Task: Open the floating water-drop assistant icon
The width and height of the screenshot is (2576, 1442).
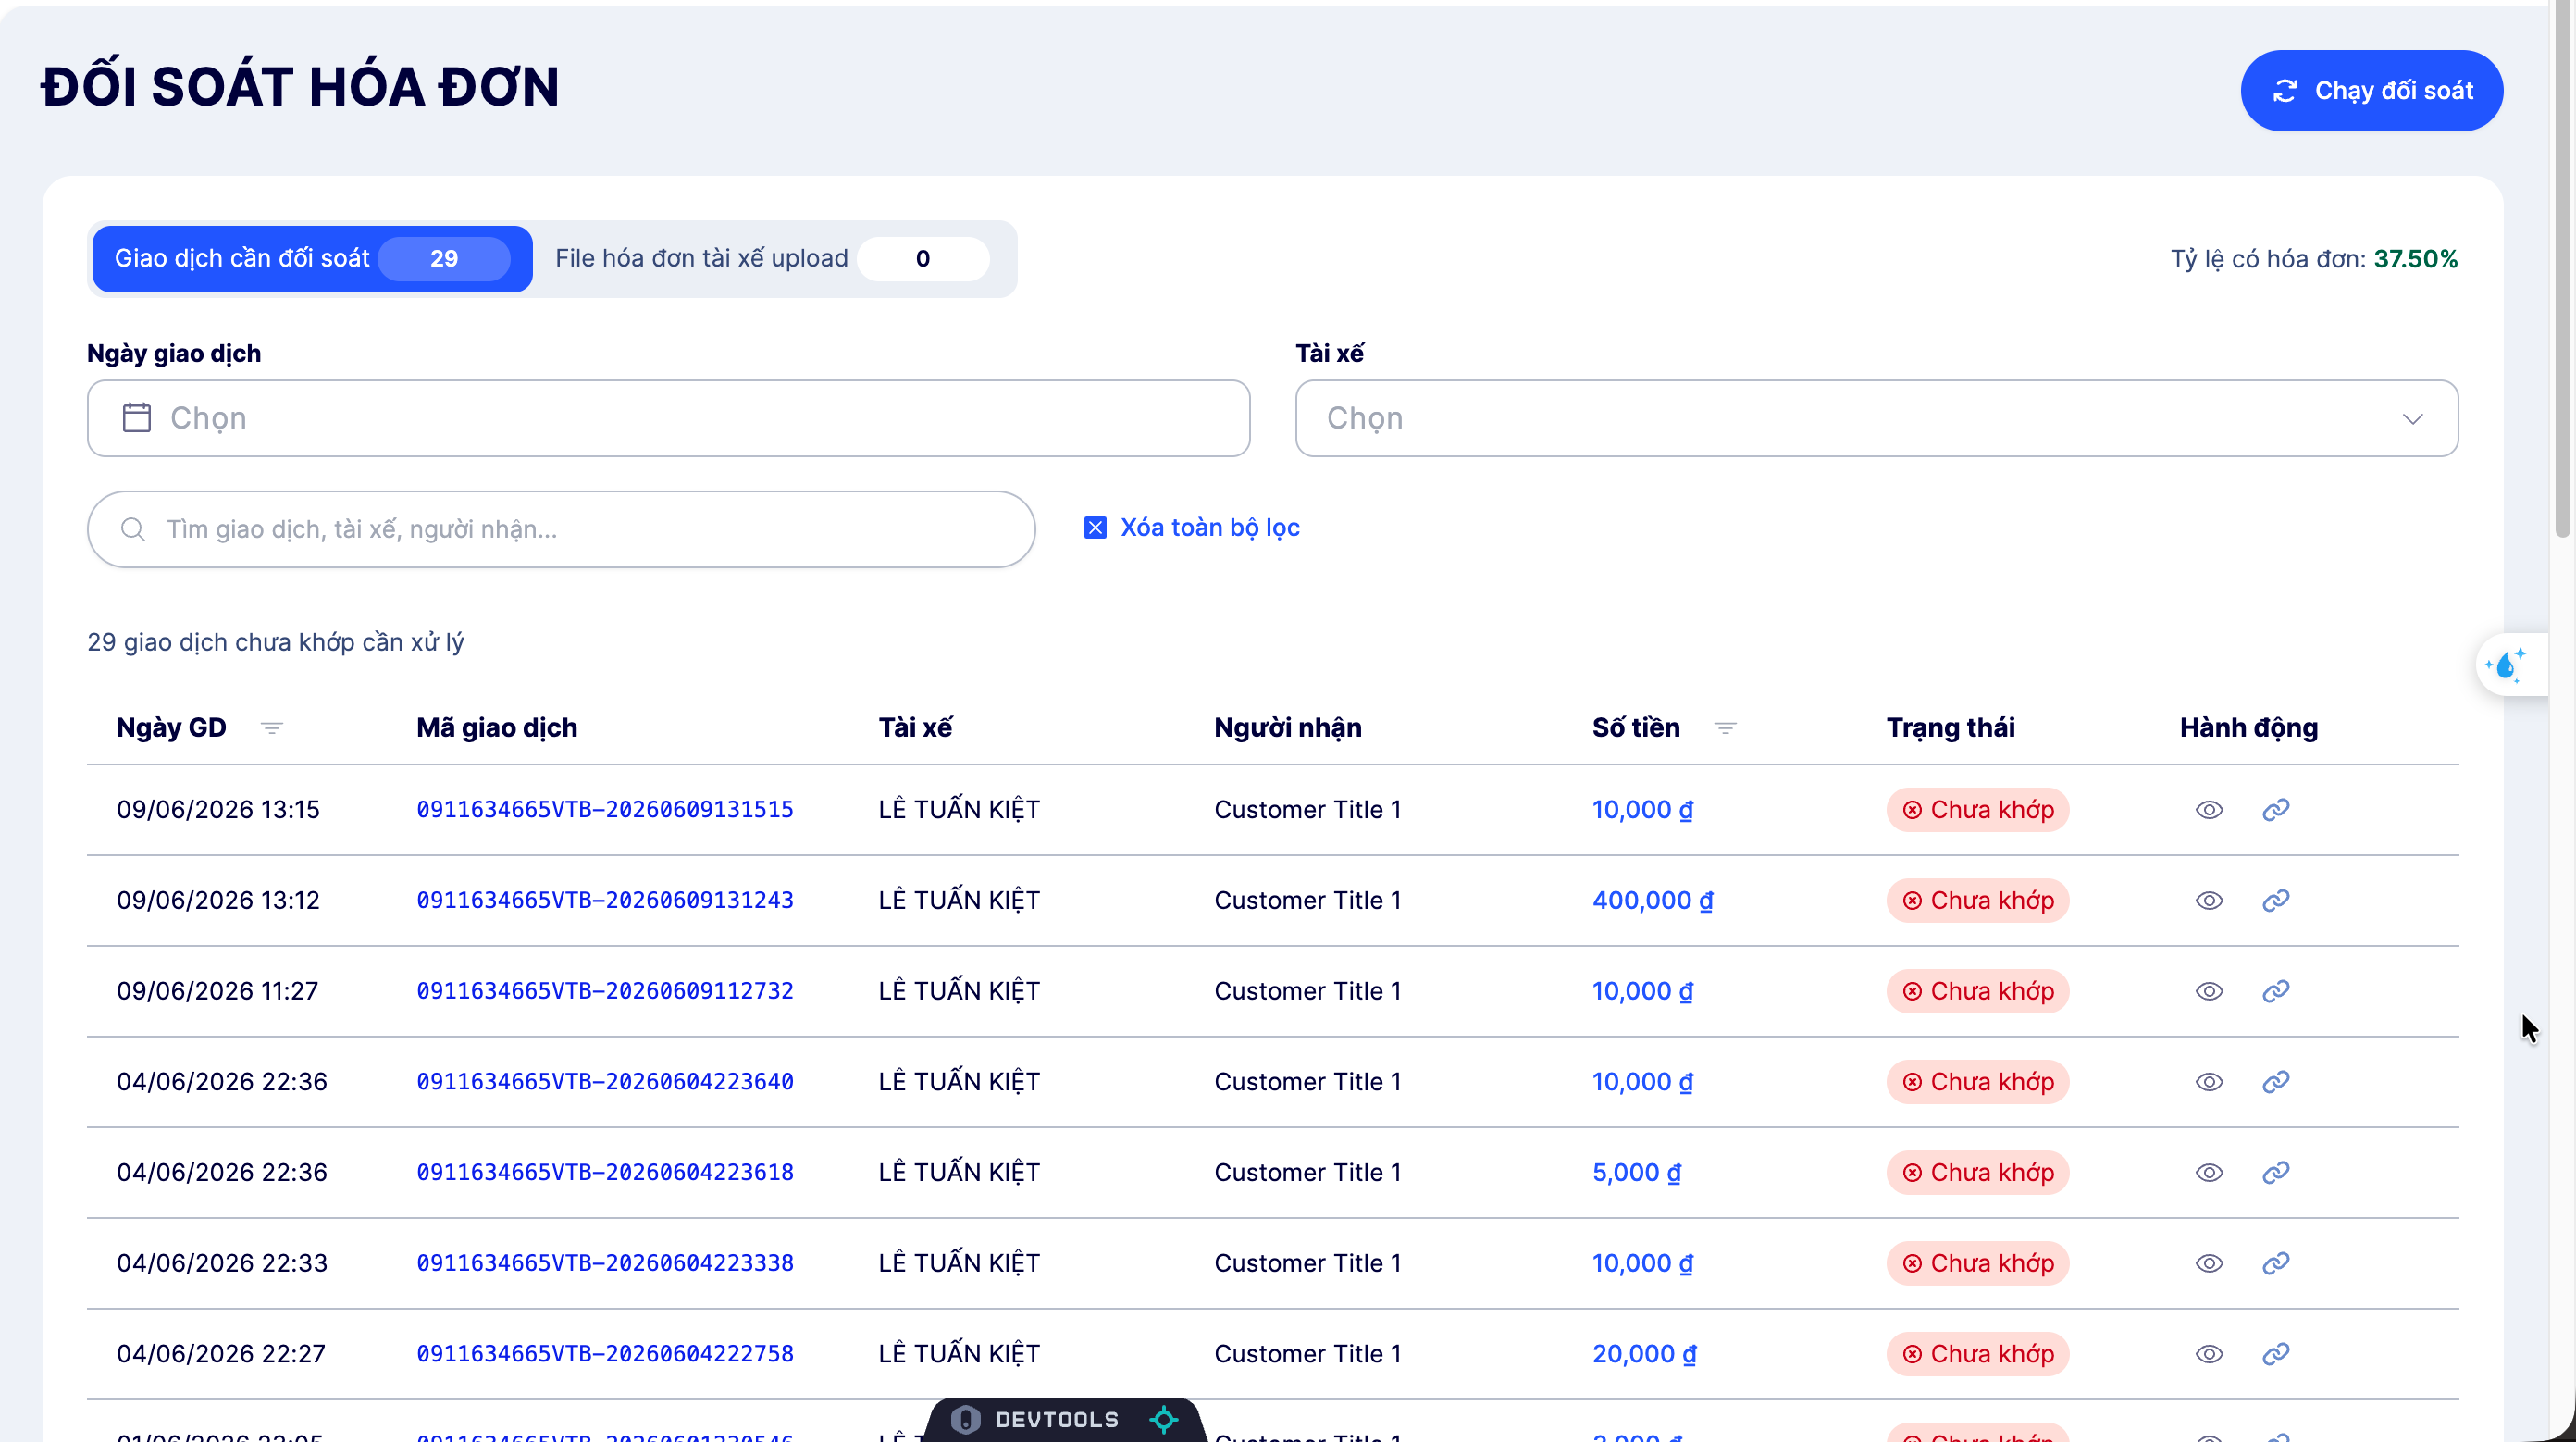Action: point(2506,665)
